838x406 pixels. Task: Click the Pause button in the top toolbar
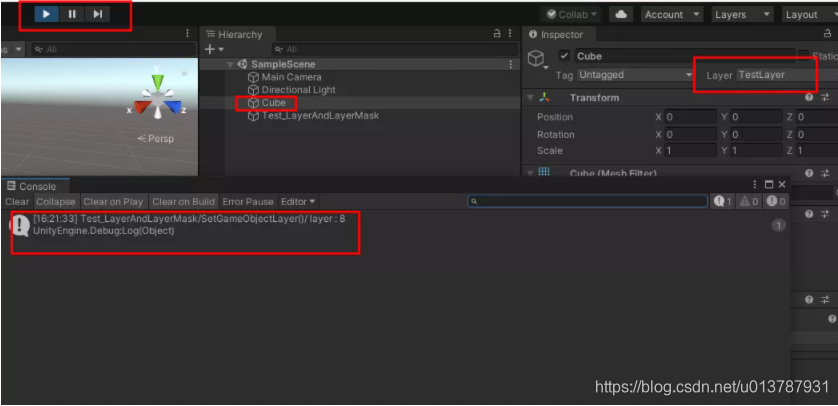72,14
